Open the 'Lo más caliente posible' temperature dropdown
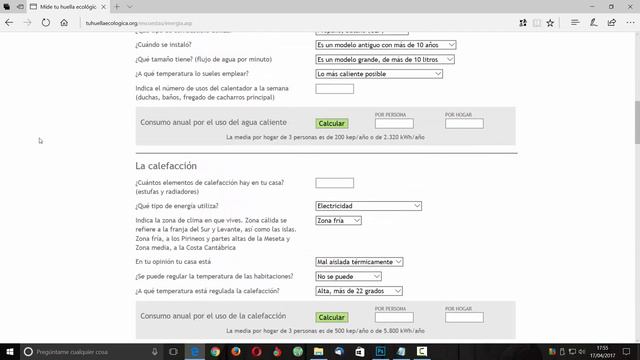This screenshot has height=360, width=640. click(x=379, y=74)
